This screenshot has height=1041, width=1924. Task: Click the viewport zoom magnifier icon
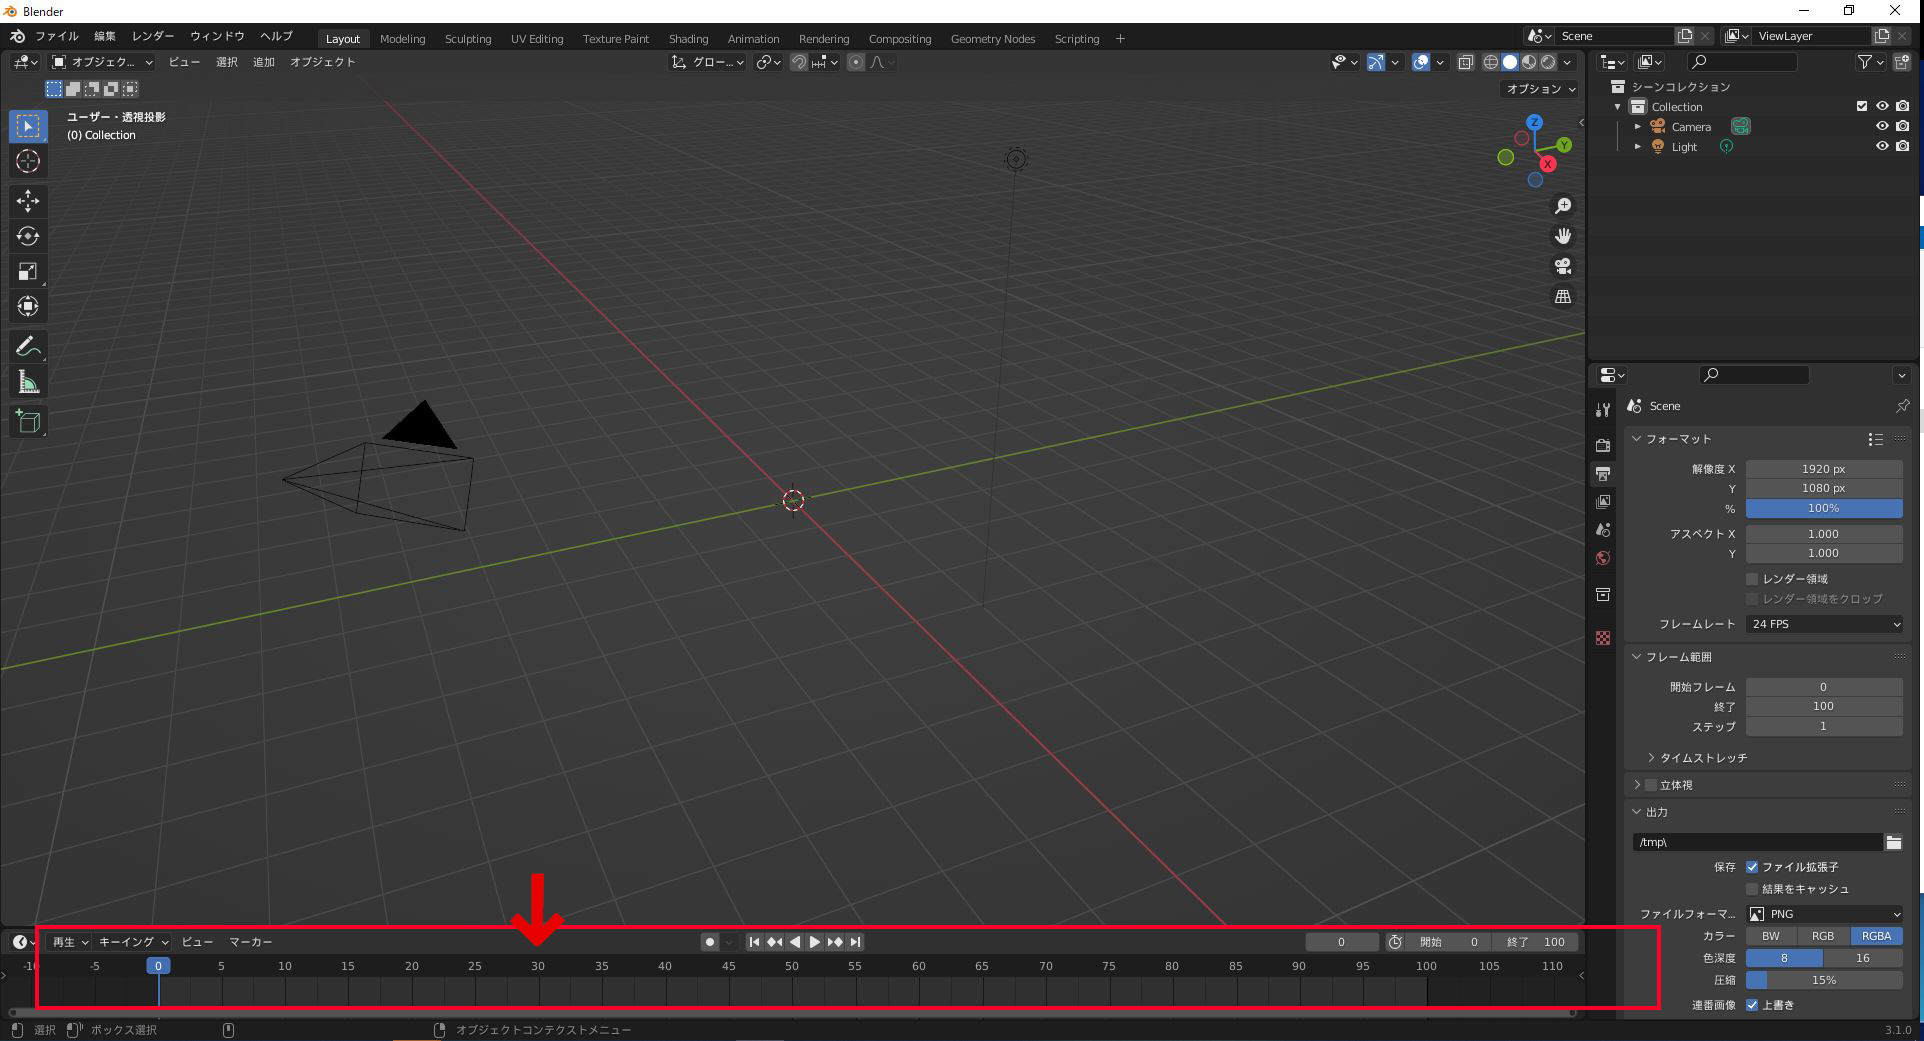[1562, 206]
